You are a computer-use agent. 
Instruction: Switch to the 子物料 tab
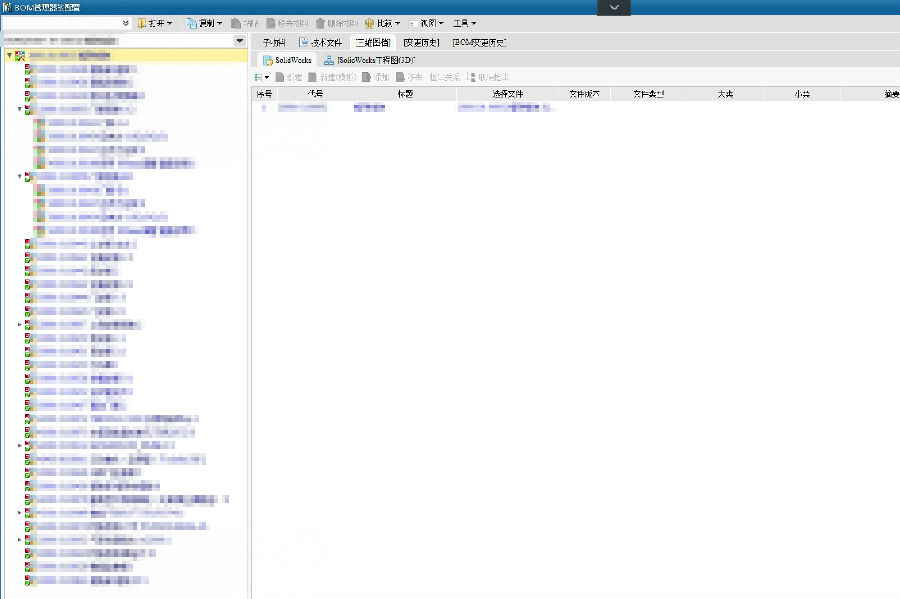point(274,43)
